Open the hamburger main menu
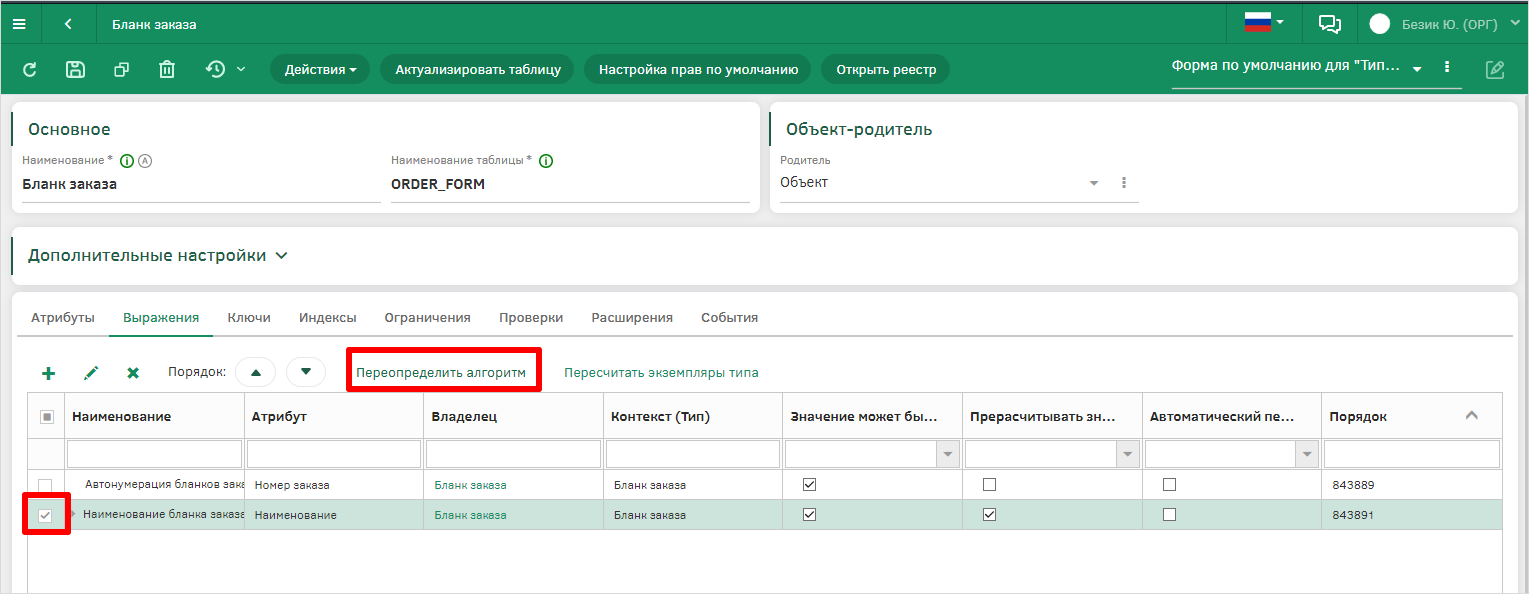This screenshot has width=1529, height=594. coord(19,24)
